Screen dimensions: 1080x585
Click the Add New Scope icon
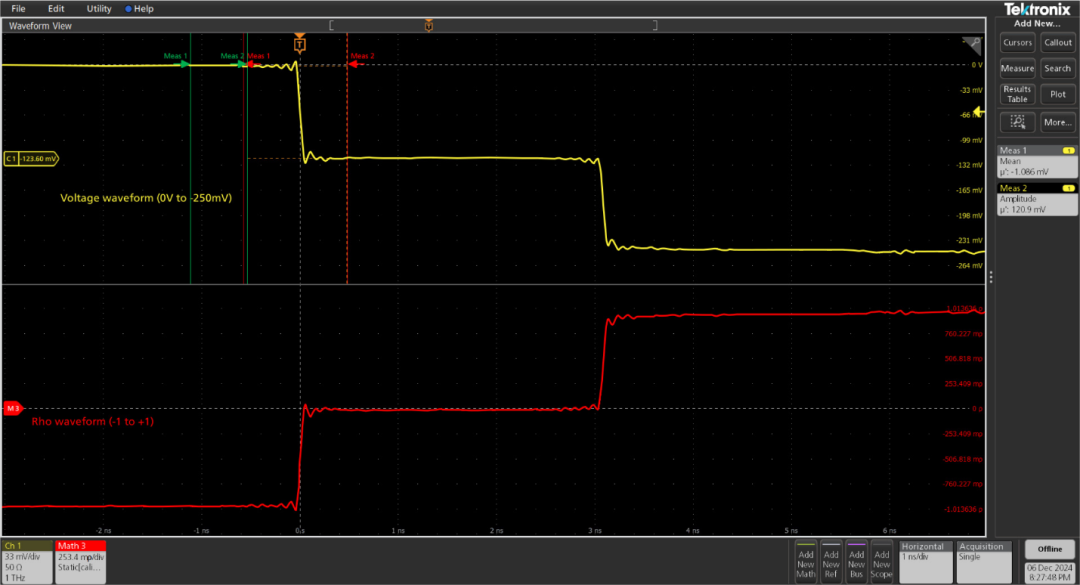881,560
